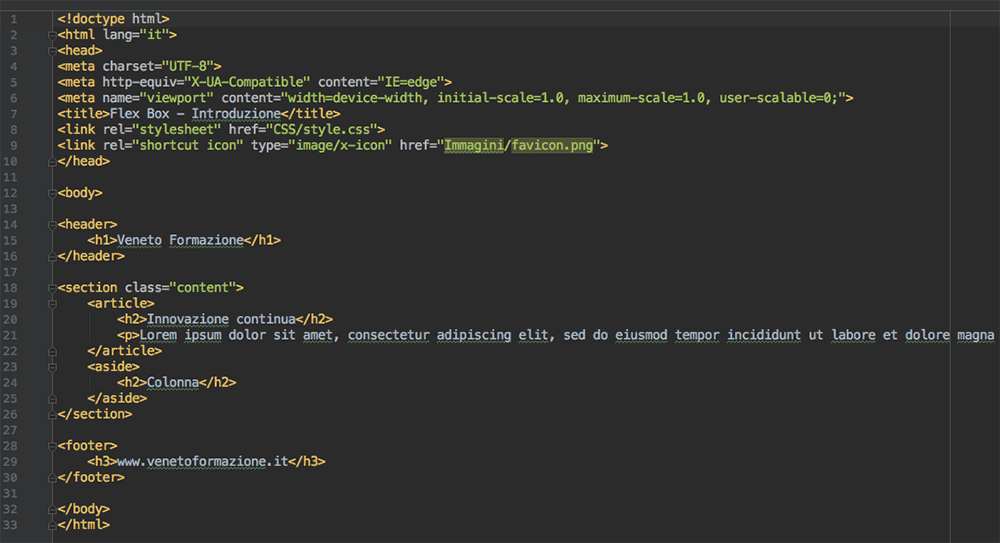Place cursor in the doctype html declaration

click(113, 19)
